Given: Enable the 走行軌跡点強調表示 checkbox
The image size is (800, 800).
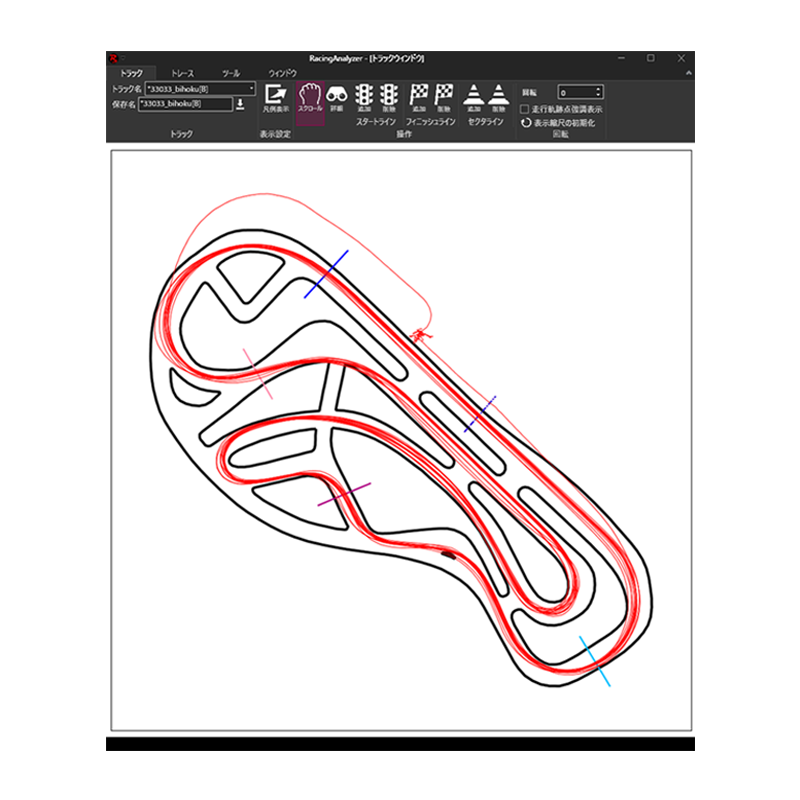Looking at the screenshot, I should point(525,108).
